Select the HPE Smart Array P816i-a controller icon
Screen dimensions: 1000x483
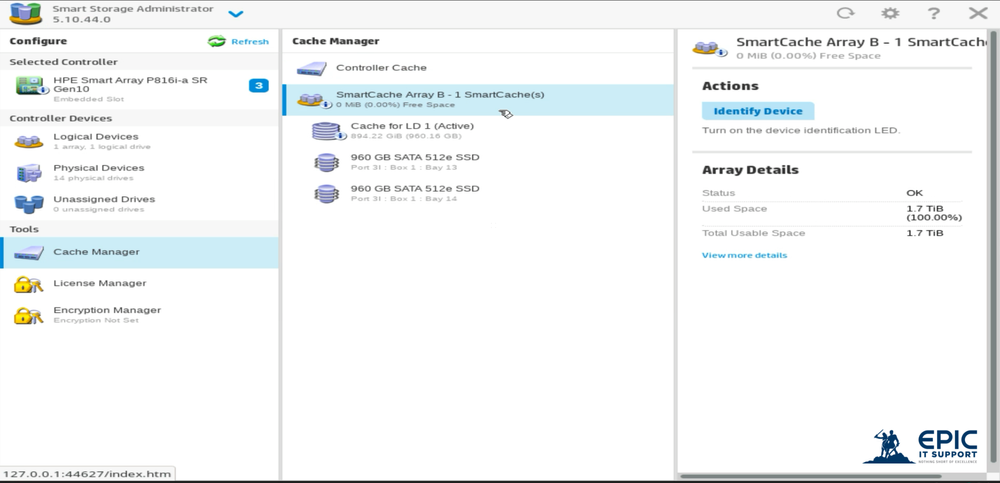click(30, 86)
